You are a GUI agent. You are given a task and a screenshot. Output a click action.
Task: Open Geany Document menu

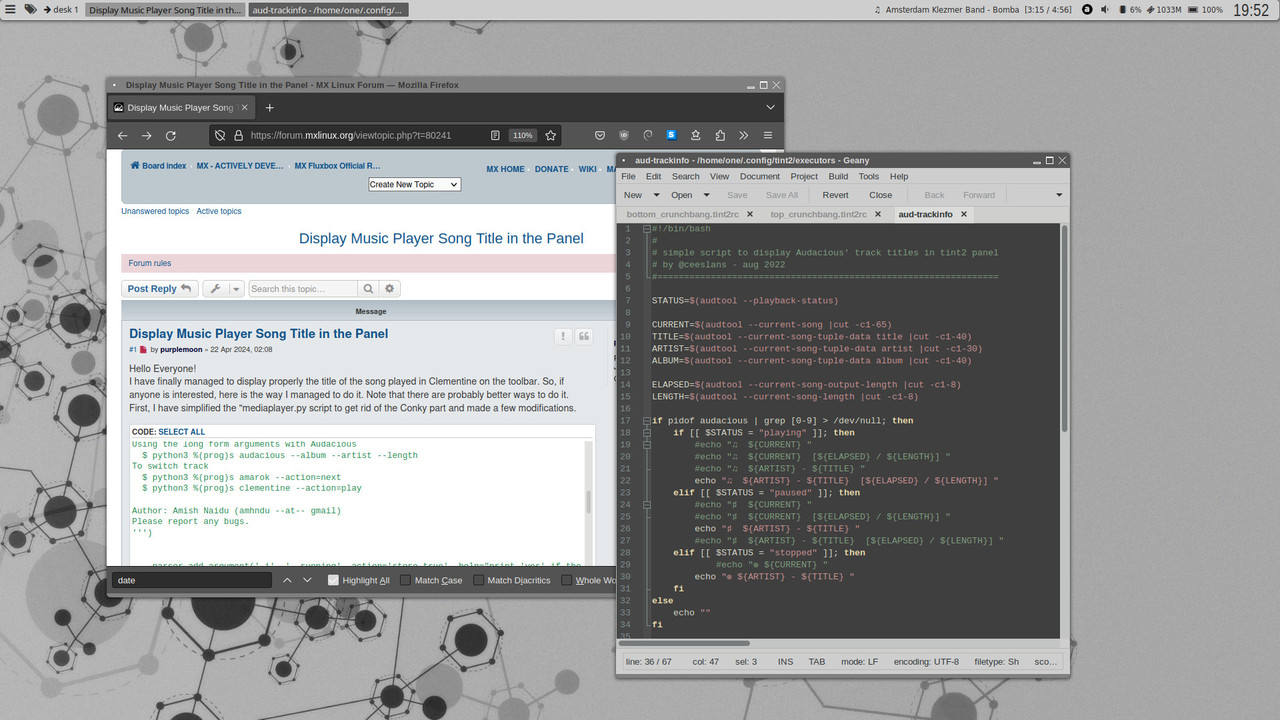click(759, 176)
